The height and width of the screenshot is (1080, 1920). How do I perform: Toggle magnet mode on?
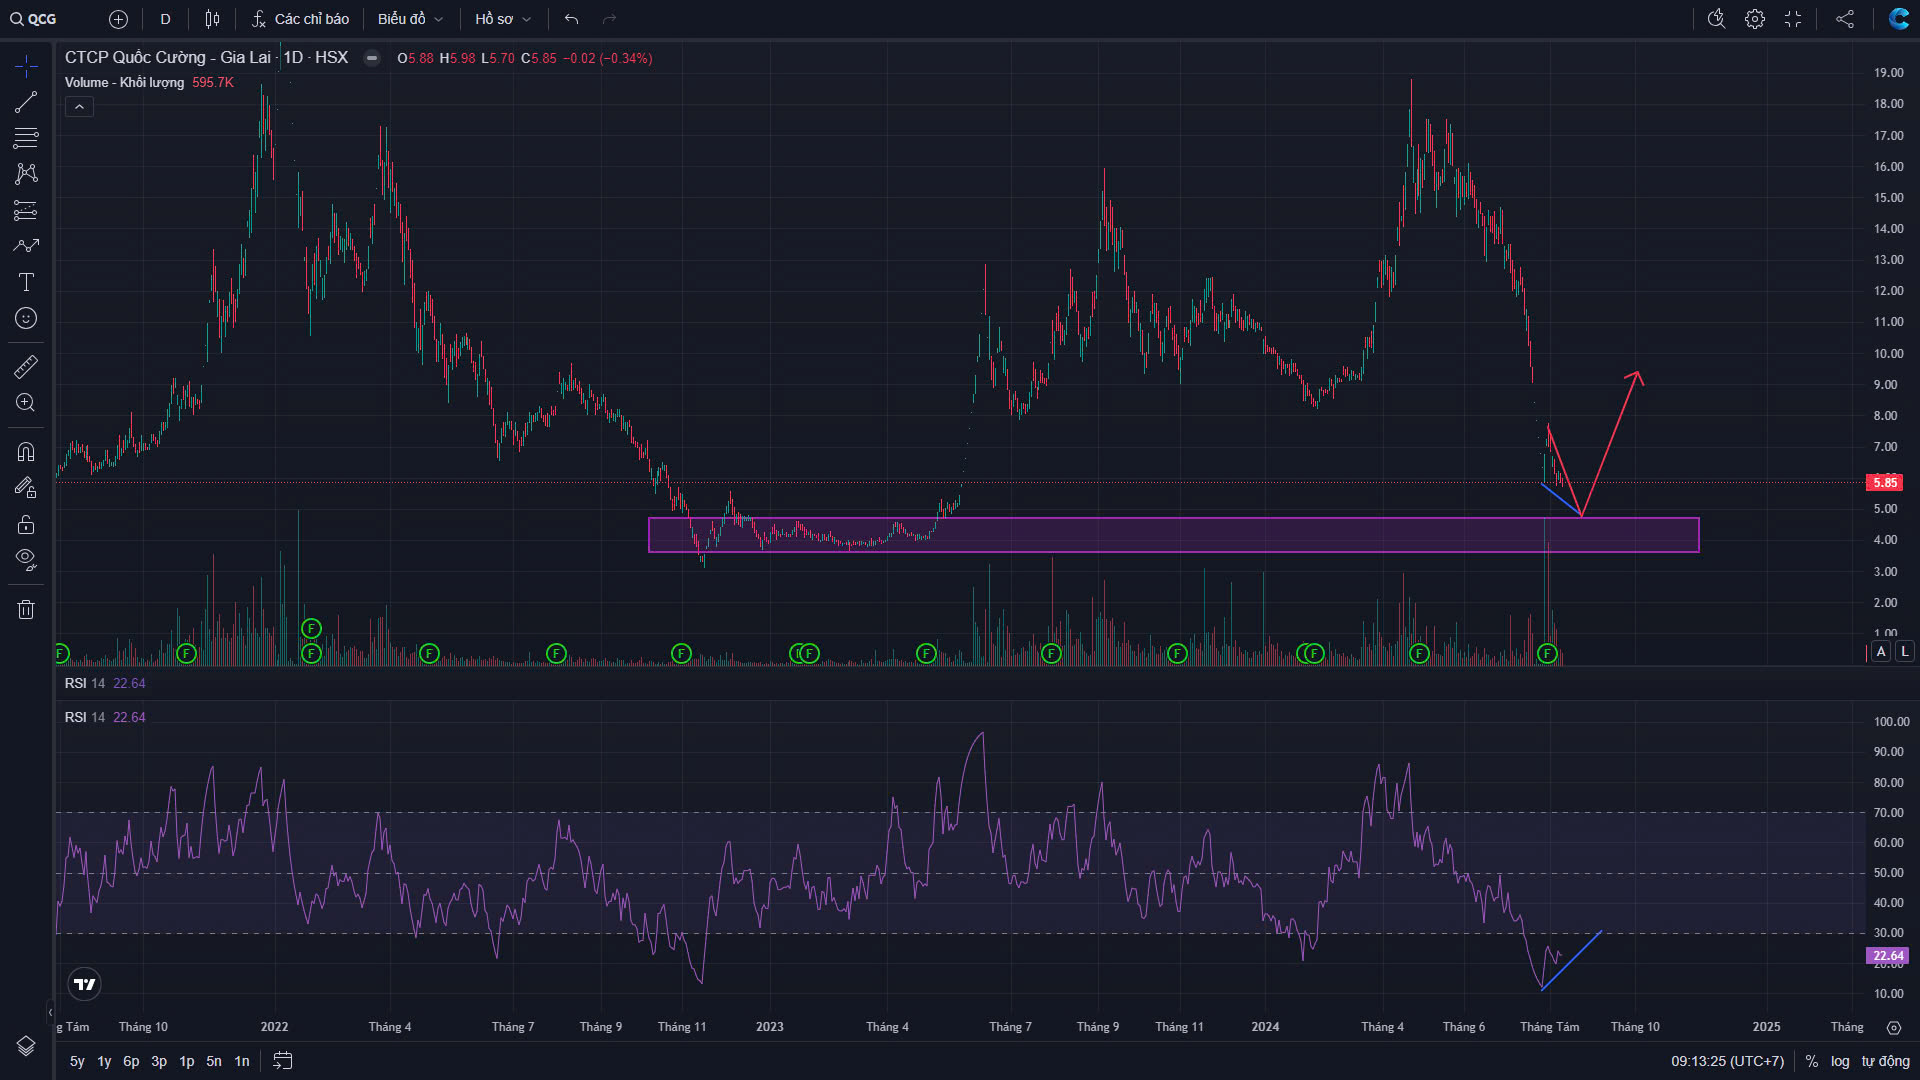click(26, 451)
